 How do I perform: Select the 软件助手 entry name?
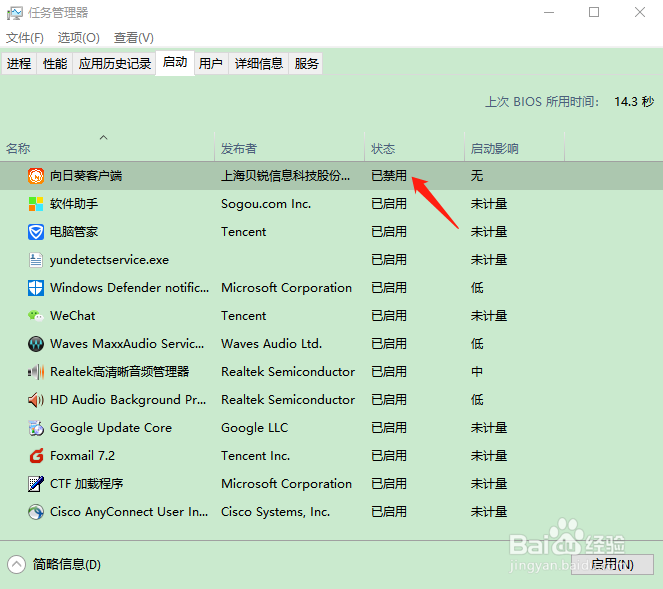pyautogui.click(x=74, y=204)
